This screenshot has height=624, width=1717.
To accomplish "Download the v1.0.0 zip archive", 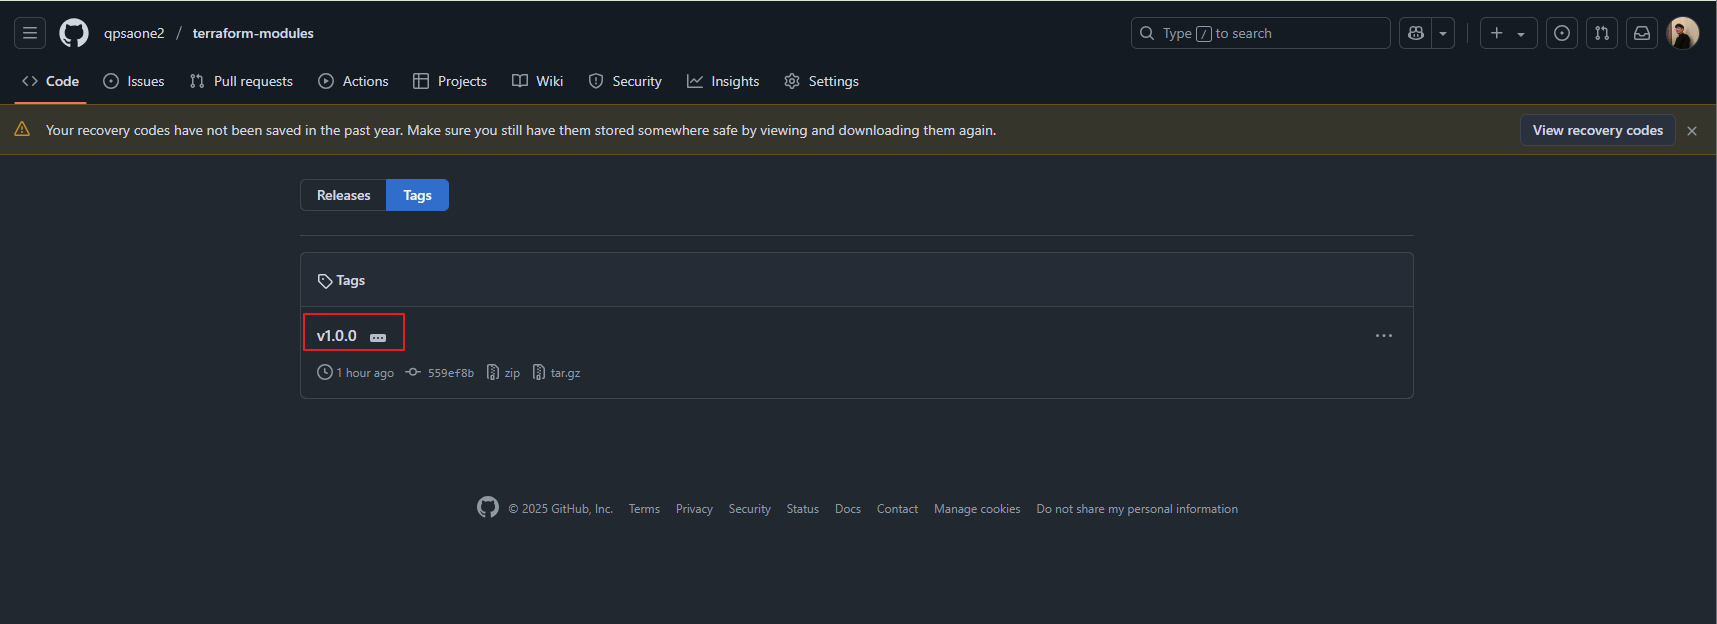I will [503, 373].
